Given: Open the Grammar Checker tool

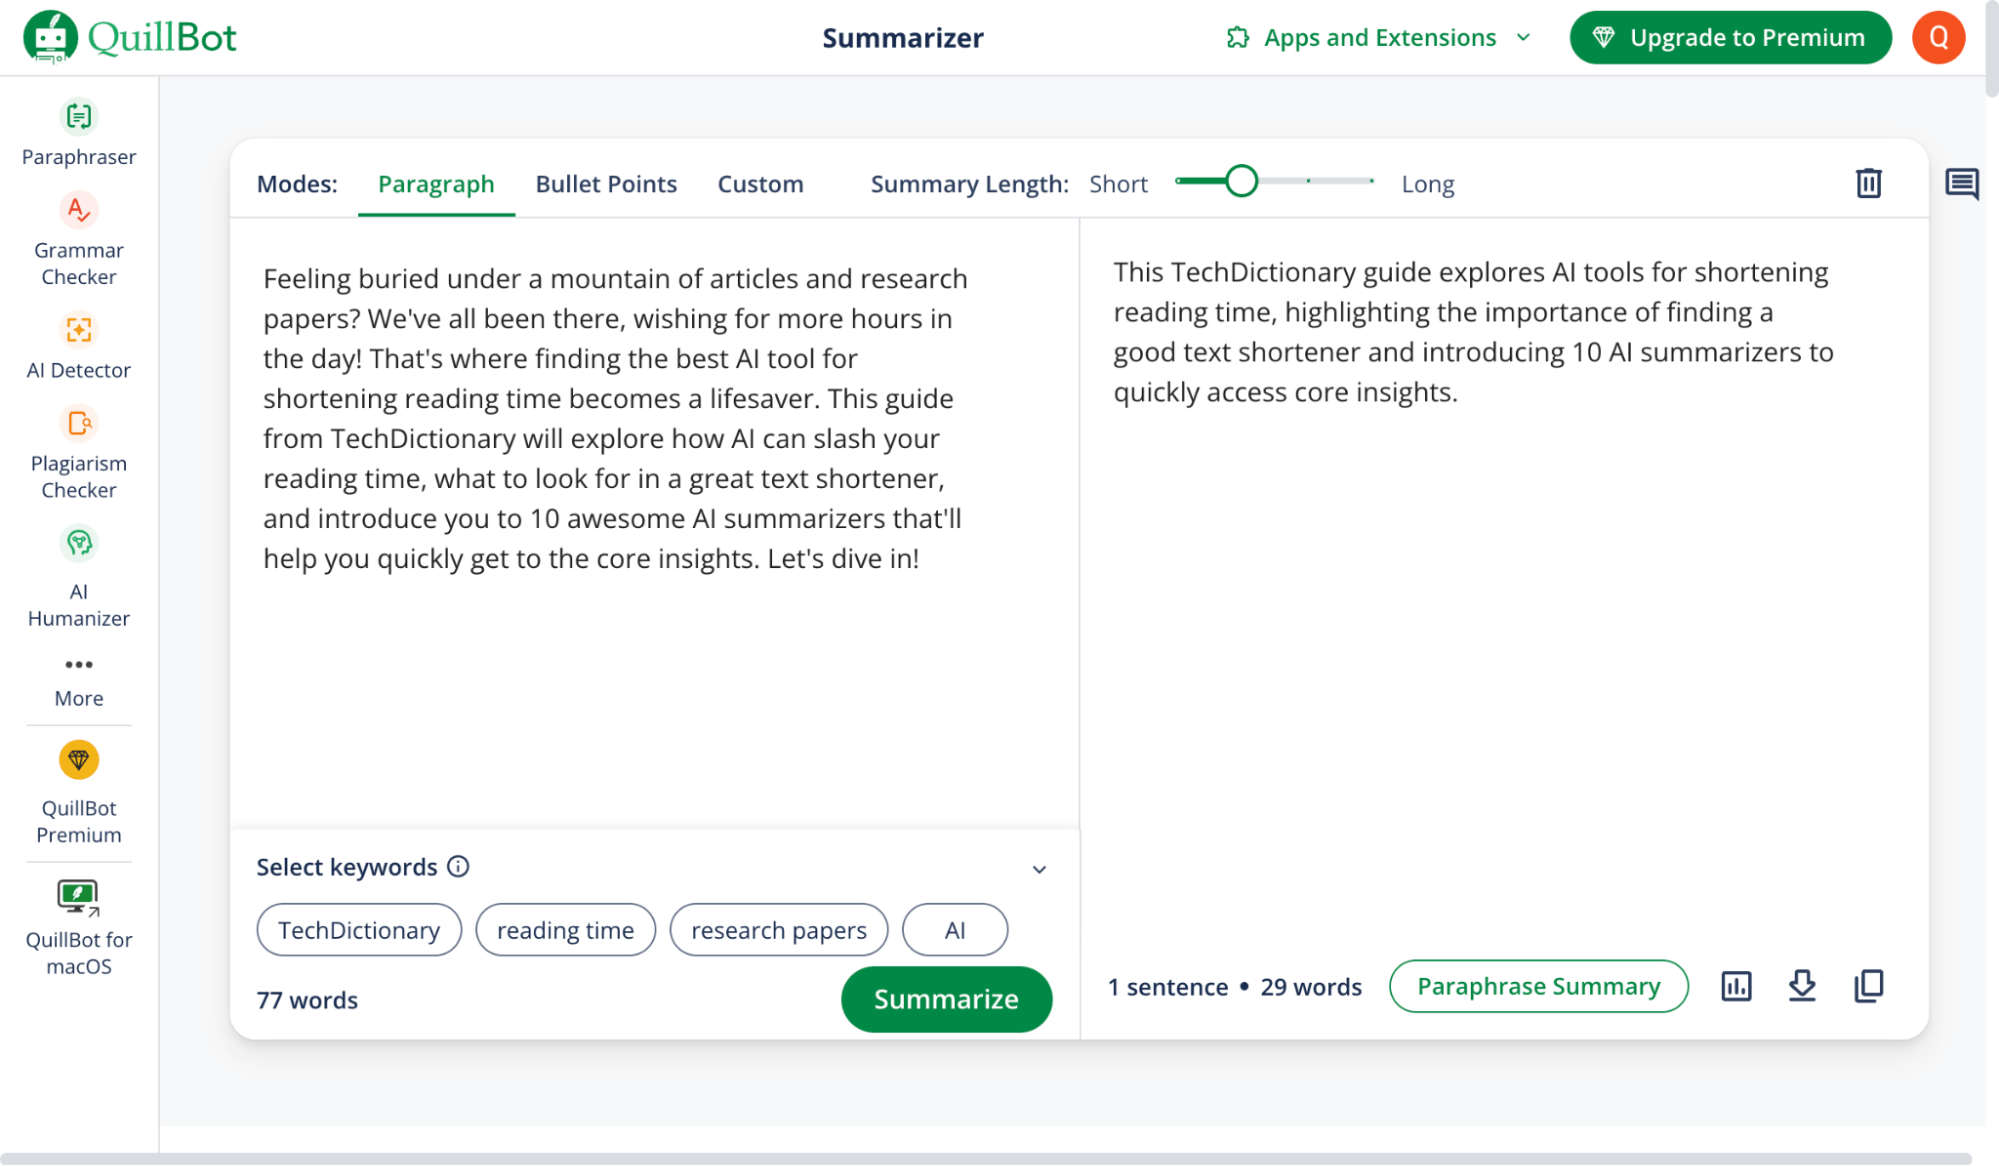Looking at the screenshot, I should coord(79,240).
